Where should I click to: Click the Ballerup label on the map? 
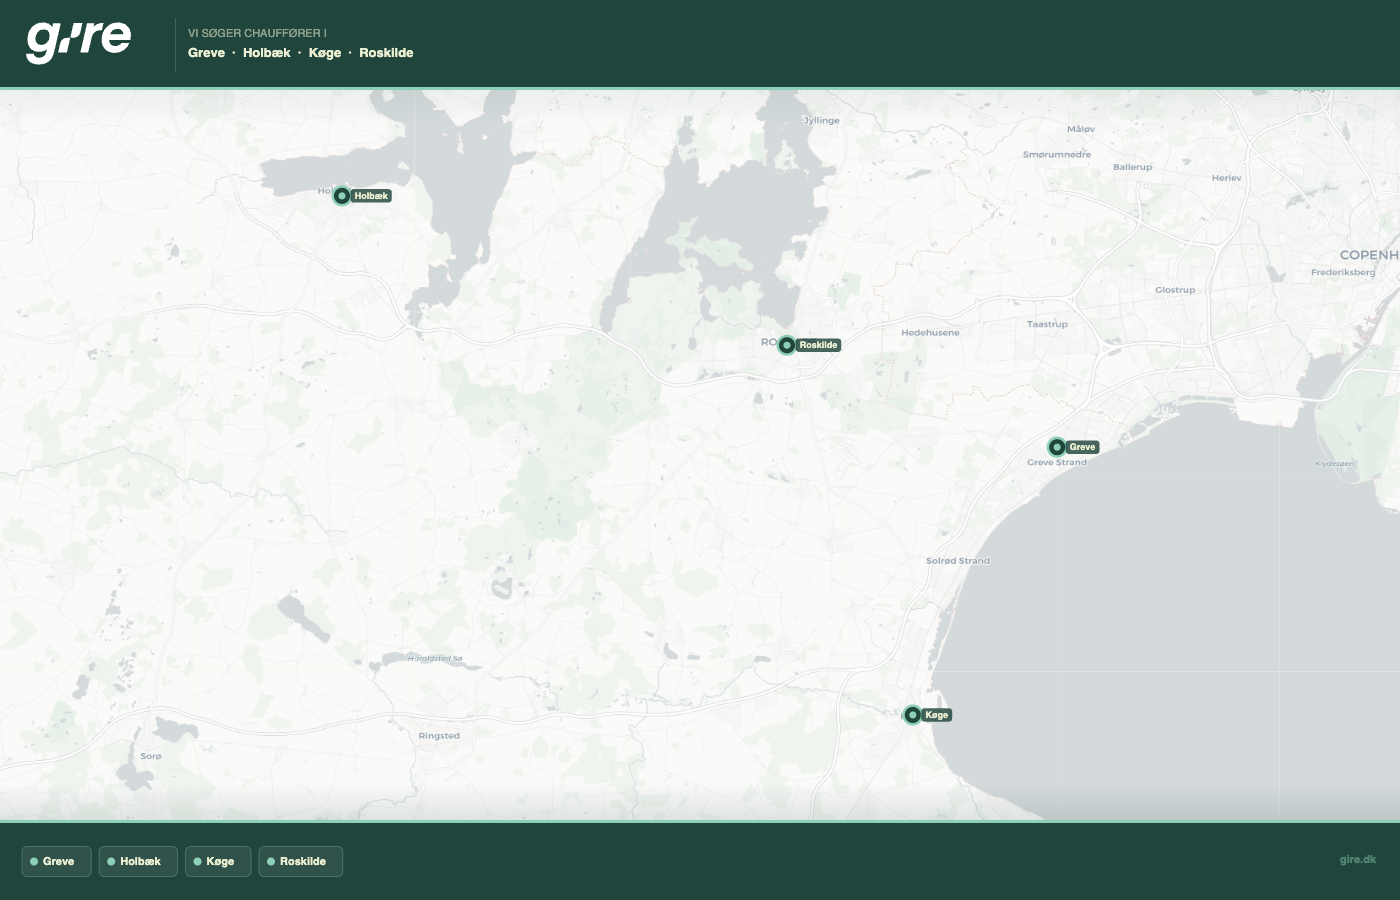[x=1132, y=167]
